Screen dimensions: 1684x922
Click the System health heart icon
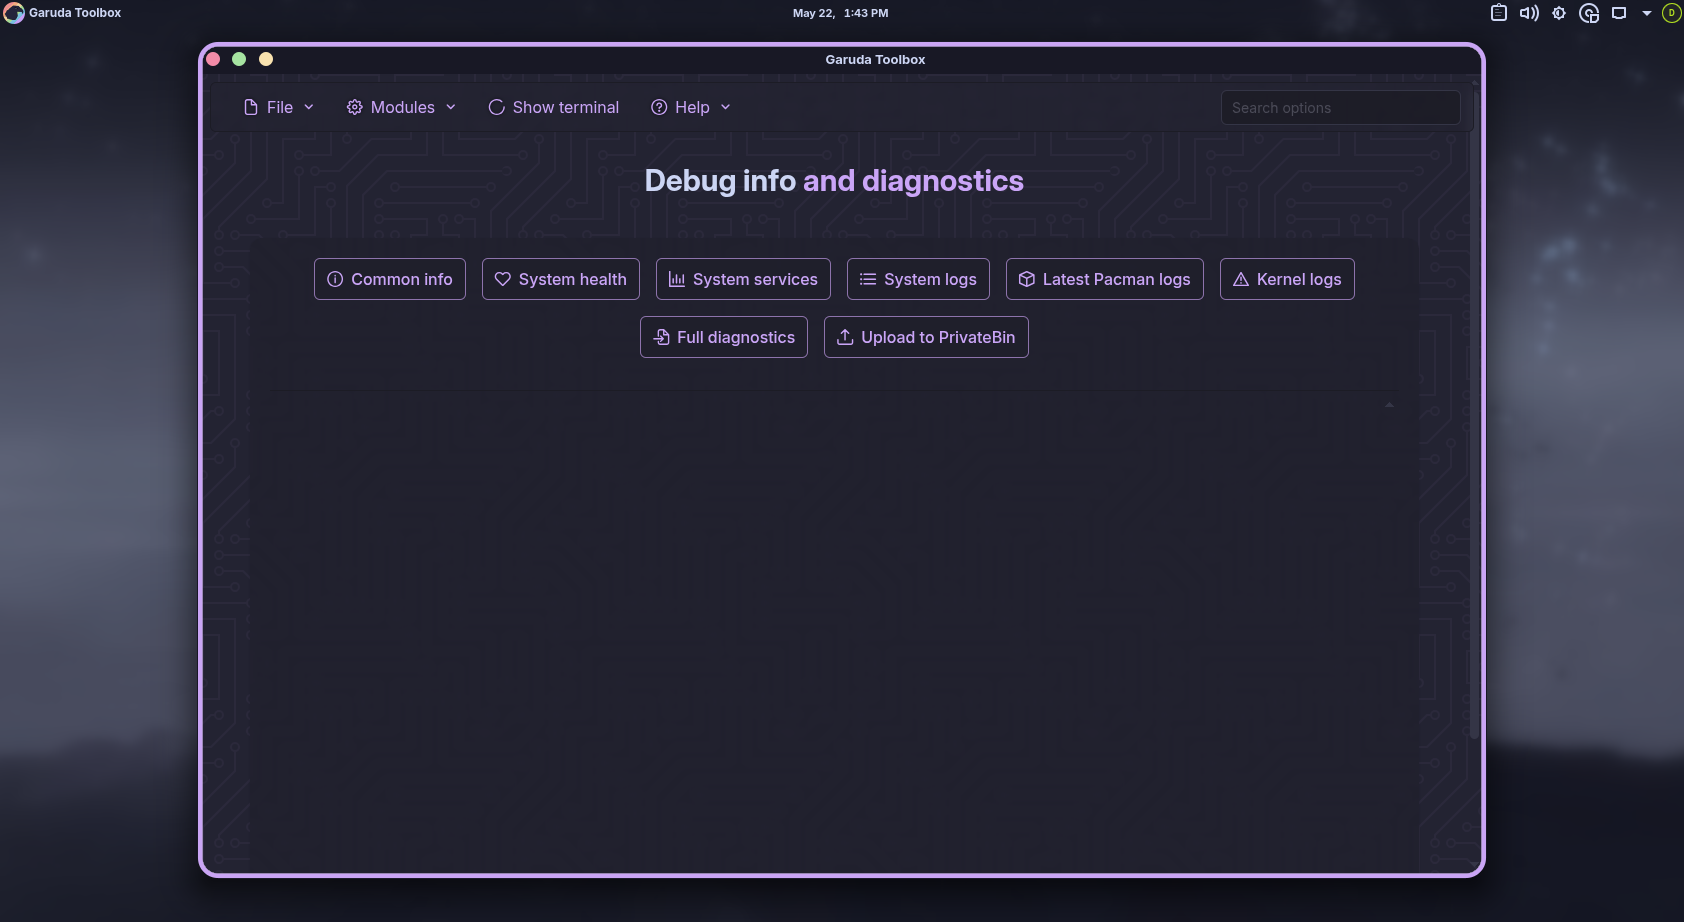coord(503,279)
